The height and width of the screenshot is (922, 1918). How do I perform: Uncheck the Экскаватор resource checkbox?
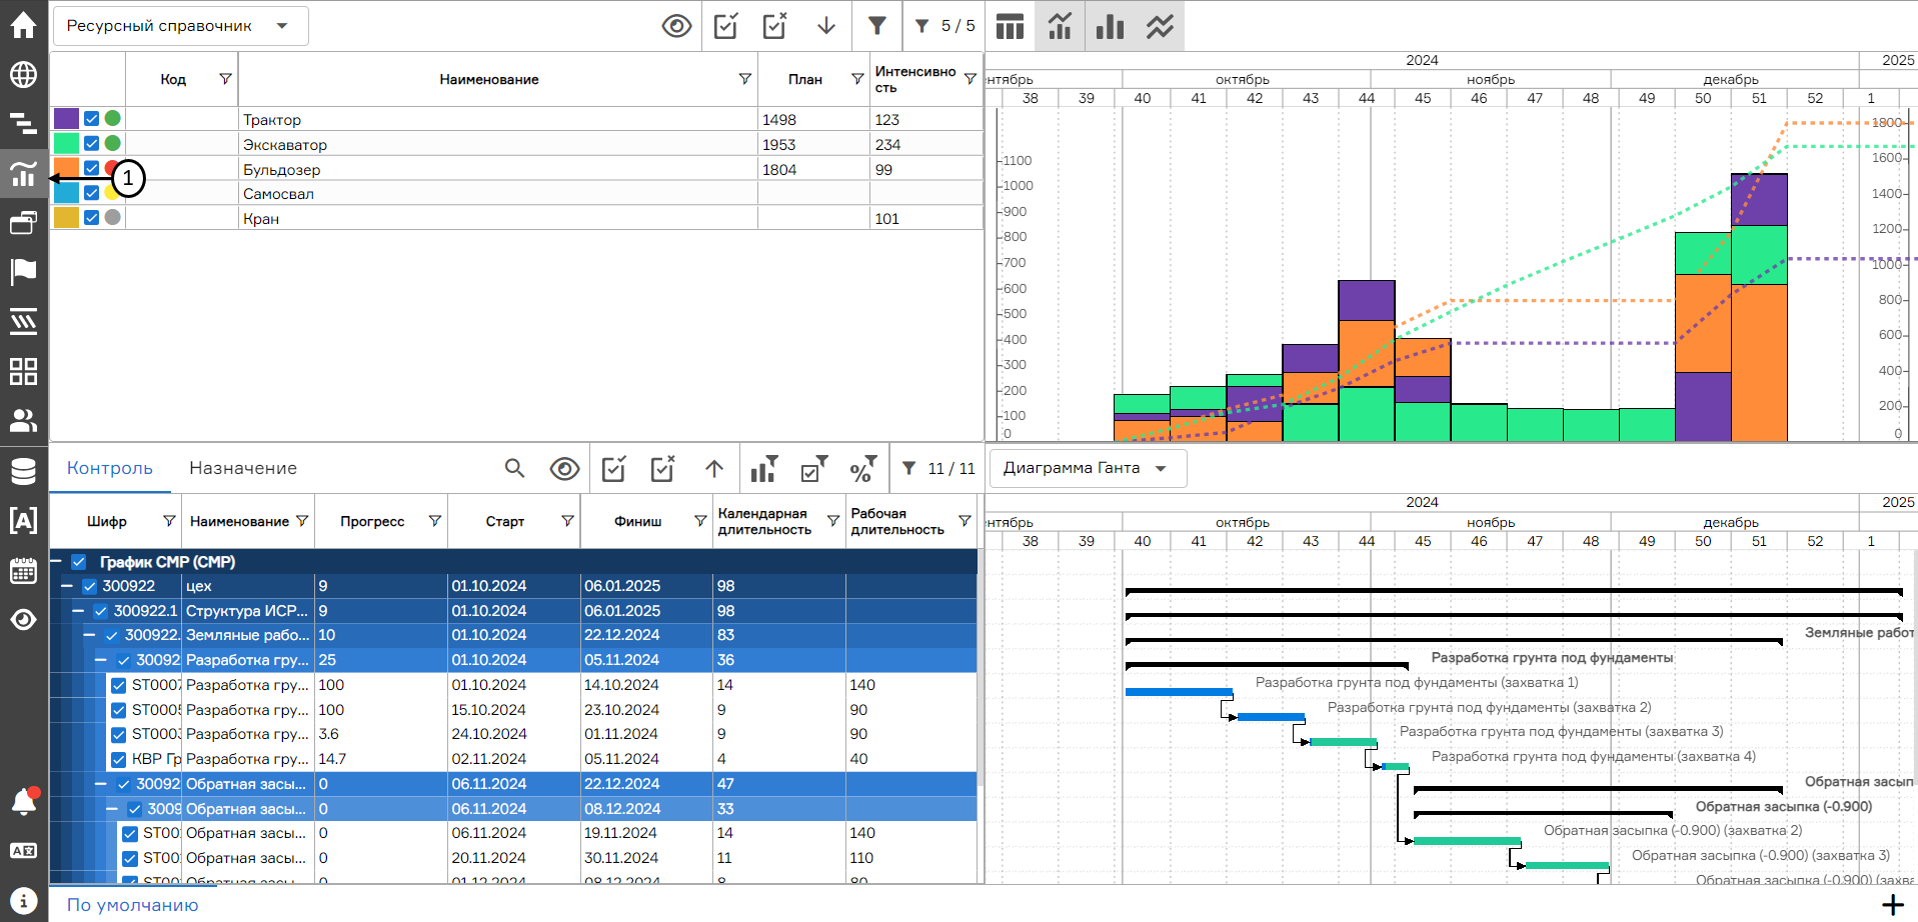pyautogui.click(x=91, y=144)
